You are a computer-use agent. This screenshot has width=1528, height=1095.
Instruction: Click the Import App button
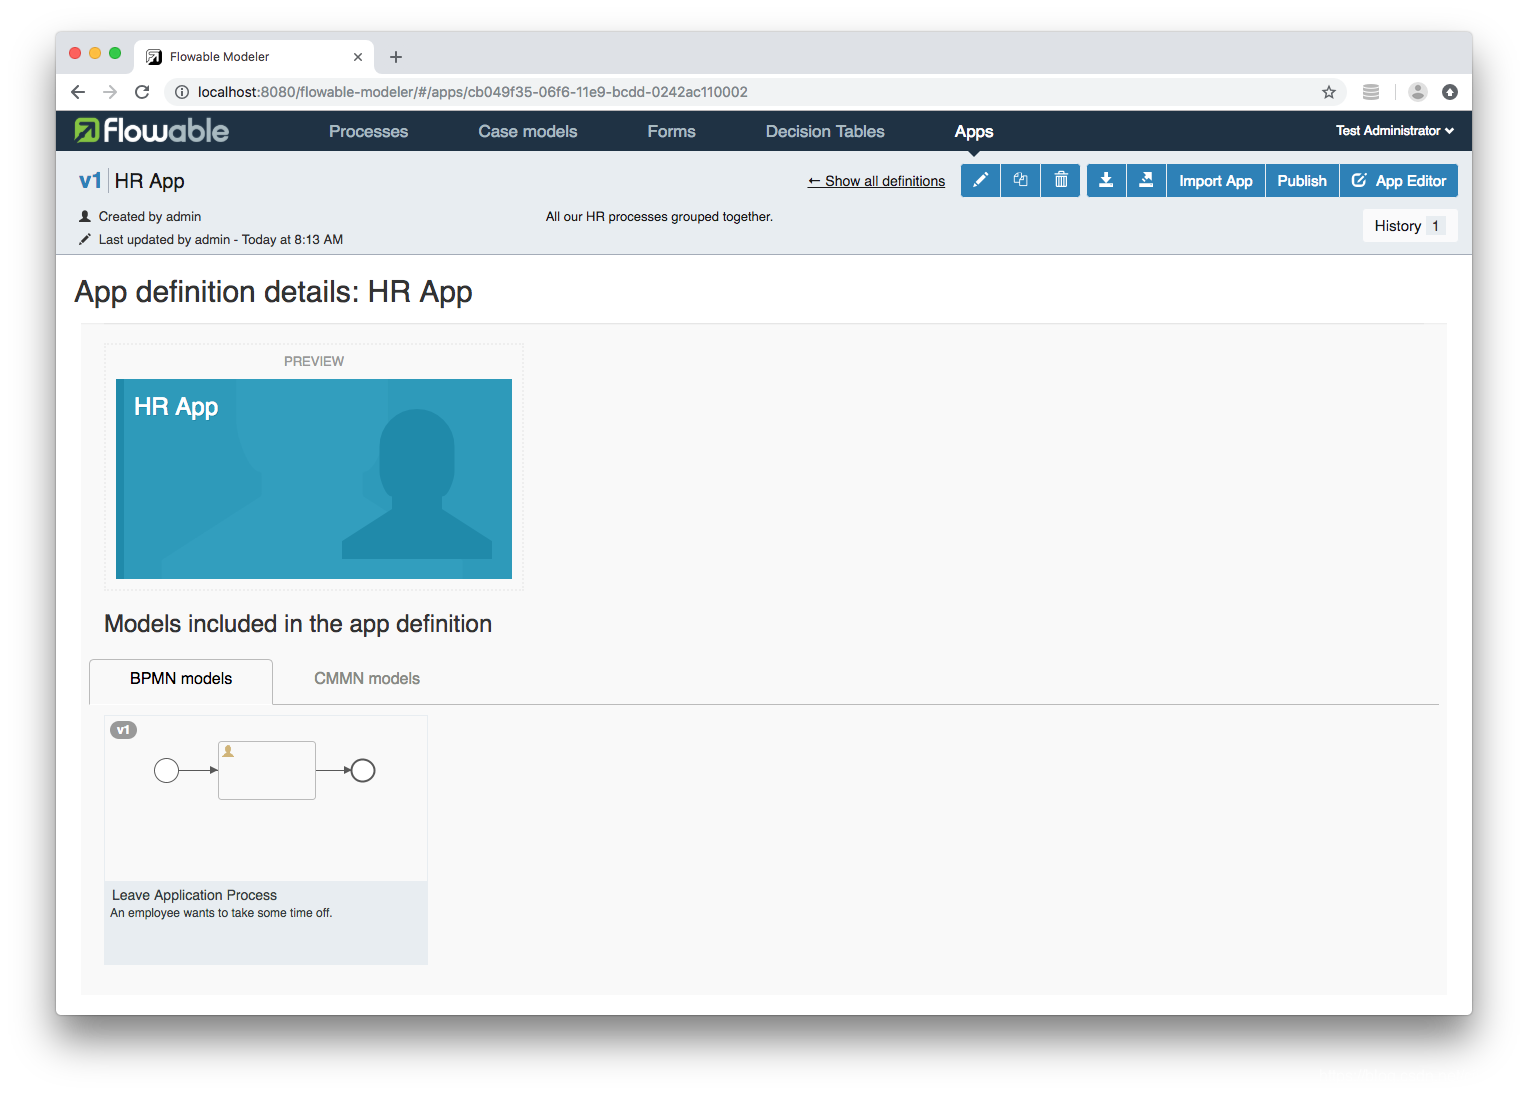1215,180
